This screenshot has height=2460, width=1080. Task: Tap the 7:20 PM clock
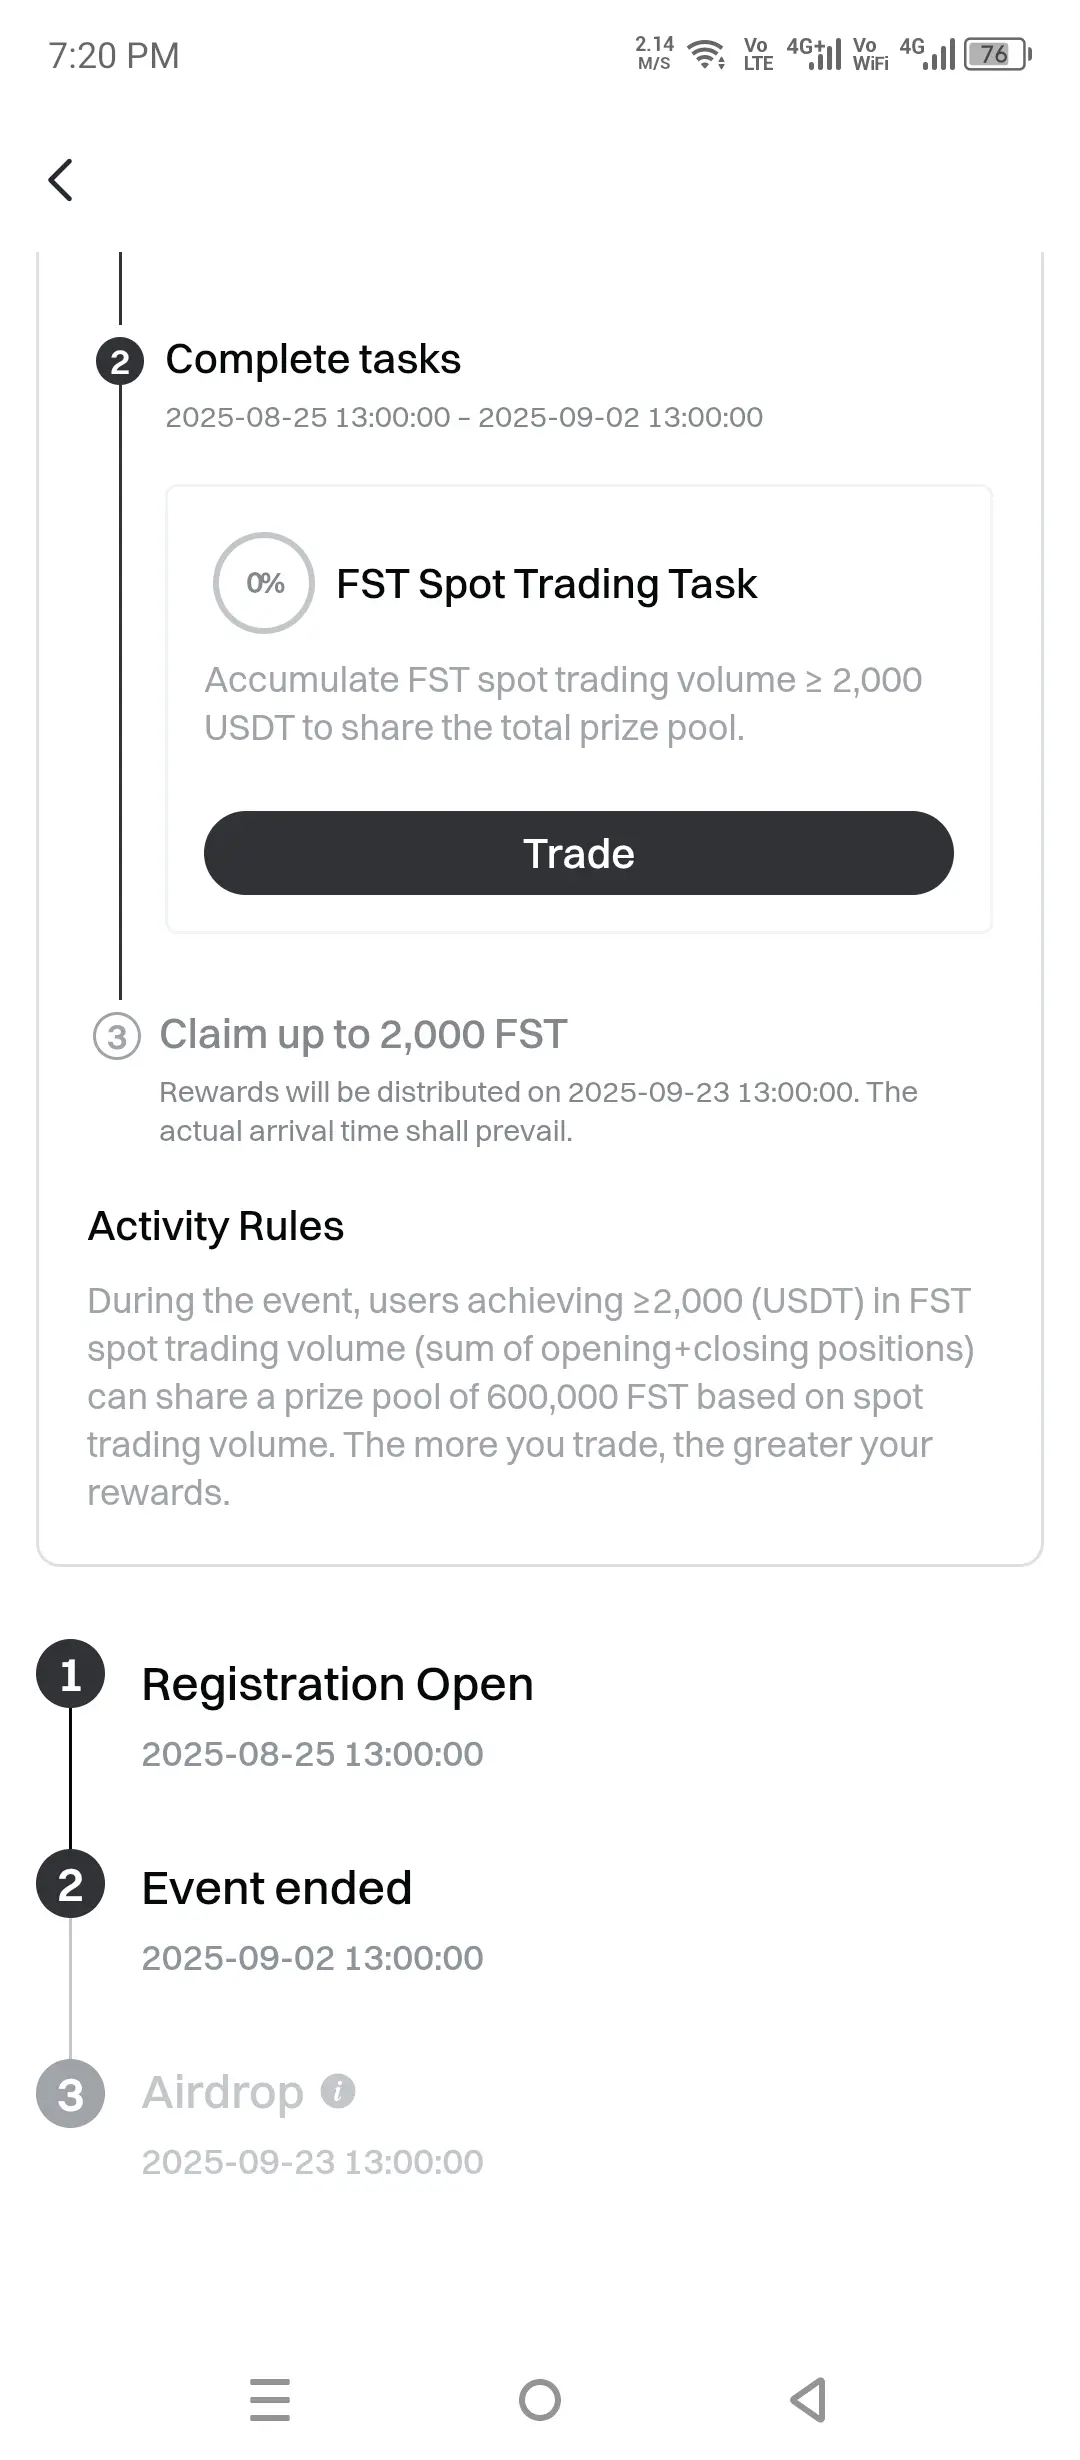click(114, 55)
